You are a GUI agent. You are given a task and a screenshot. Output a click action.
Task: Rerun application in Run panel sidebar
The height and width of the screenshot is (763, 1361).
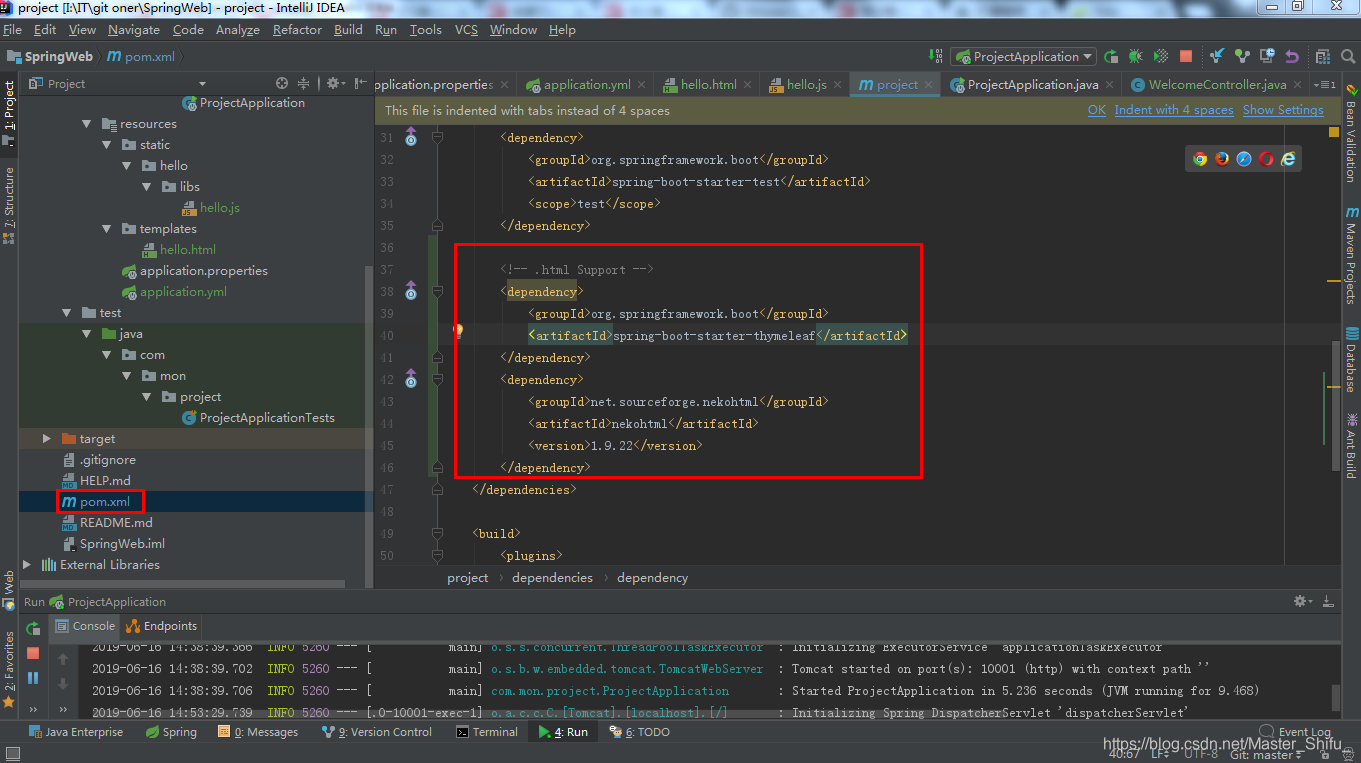[33, 628]
